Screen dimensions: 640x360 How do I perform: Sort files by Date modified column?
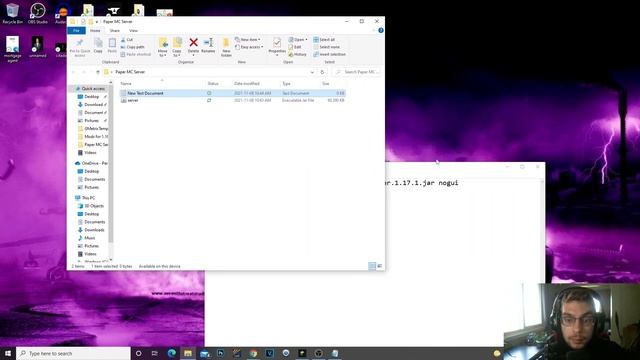coord(247,83)
